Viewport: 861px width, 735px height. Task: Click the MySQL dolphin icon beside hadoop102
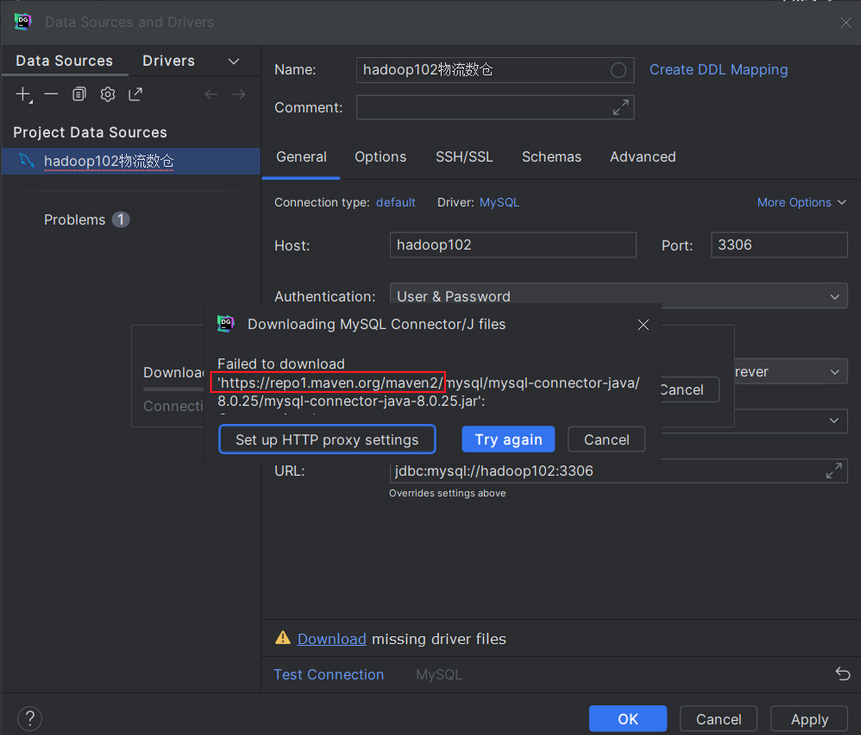point(26,161)
